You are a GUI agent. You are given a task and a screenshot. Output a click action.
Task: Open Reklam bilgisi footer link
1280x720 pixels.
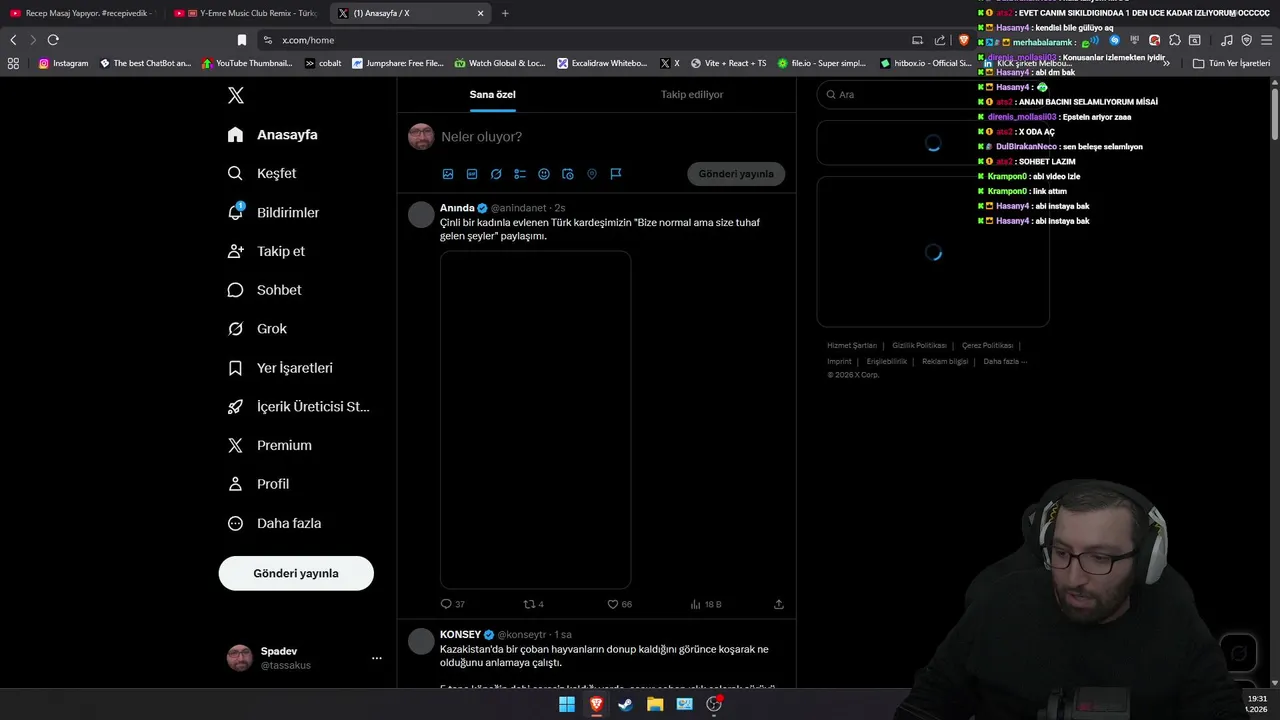coord(945,362)
